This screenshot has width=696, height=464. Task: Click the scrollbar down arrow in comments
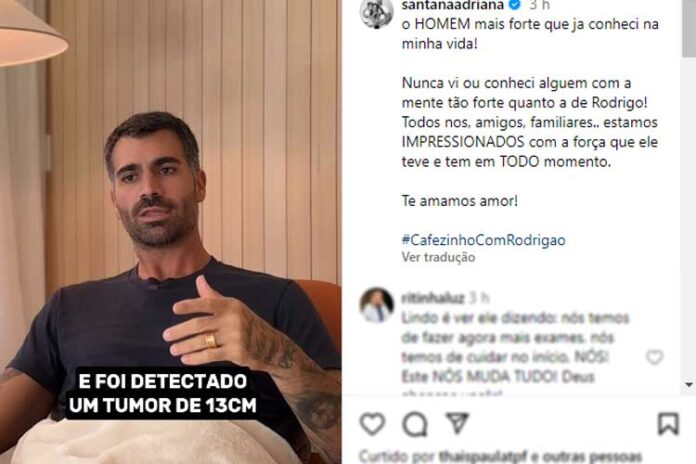tap(689, 385)
